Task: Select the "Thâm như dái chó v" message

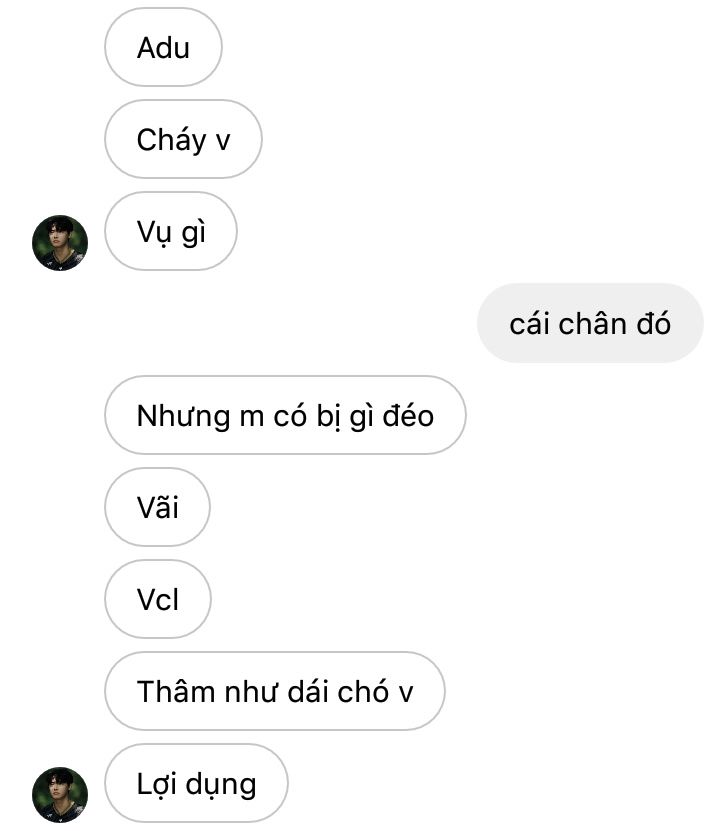Action: click(x=274, y=691)
